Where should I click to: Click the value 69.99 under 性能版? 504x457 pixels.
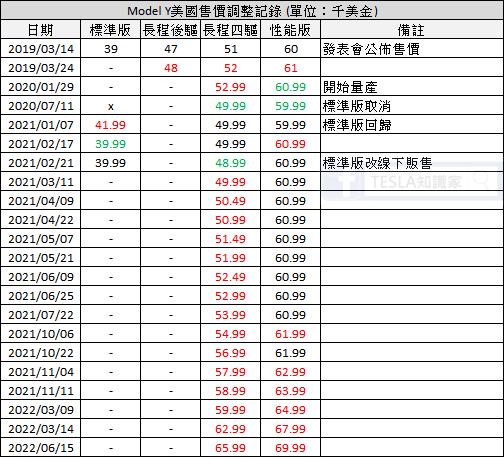pos(290,448)
